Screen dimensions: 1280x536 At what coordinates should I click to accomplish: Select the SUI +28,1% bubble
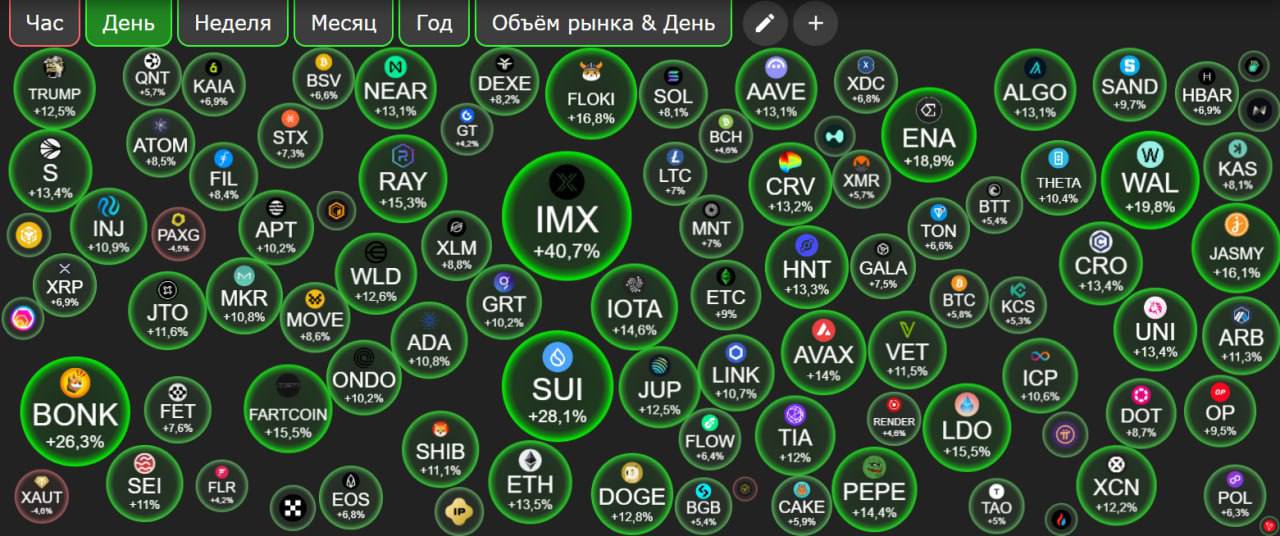(558, 385)
